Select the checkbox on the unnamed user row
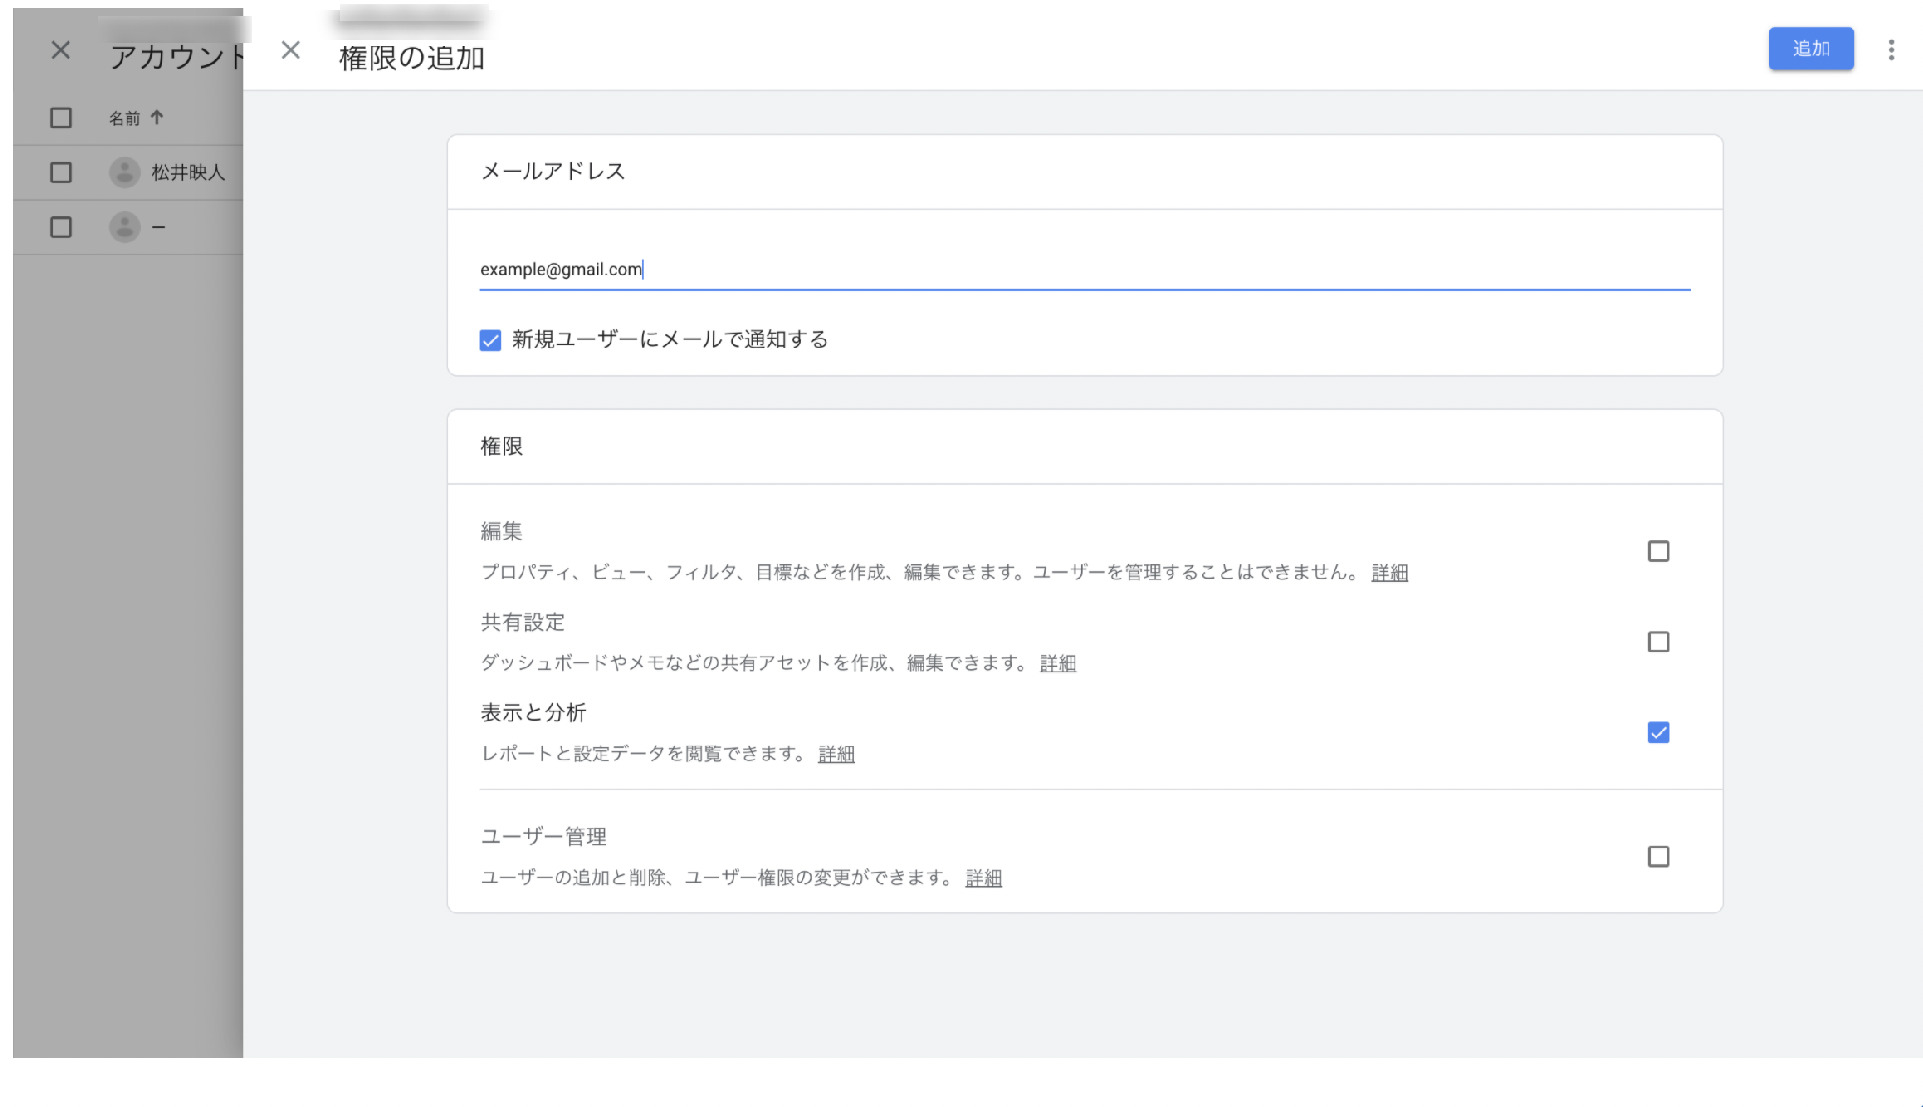Screen dimensions: 1923x1107 pyautogui.click(x=59, y=227)
